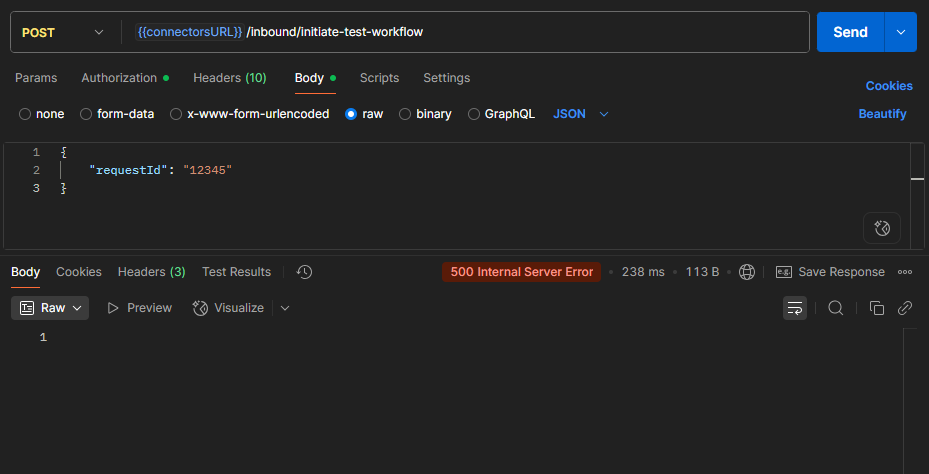Open the Raw response format dropdown
Image resolution: width=929 pixels, height=474 pixels.
click(50, 308)
